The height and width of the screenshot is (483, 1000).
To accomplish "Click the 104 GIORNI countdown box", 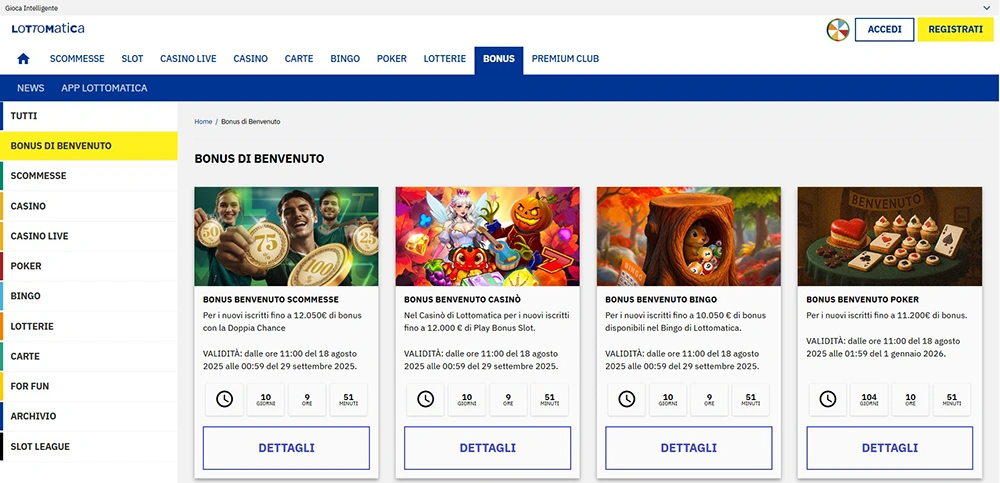I will [869, 399].
